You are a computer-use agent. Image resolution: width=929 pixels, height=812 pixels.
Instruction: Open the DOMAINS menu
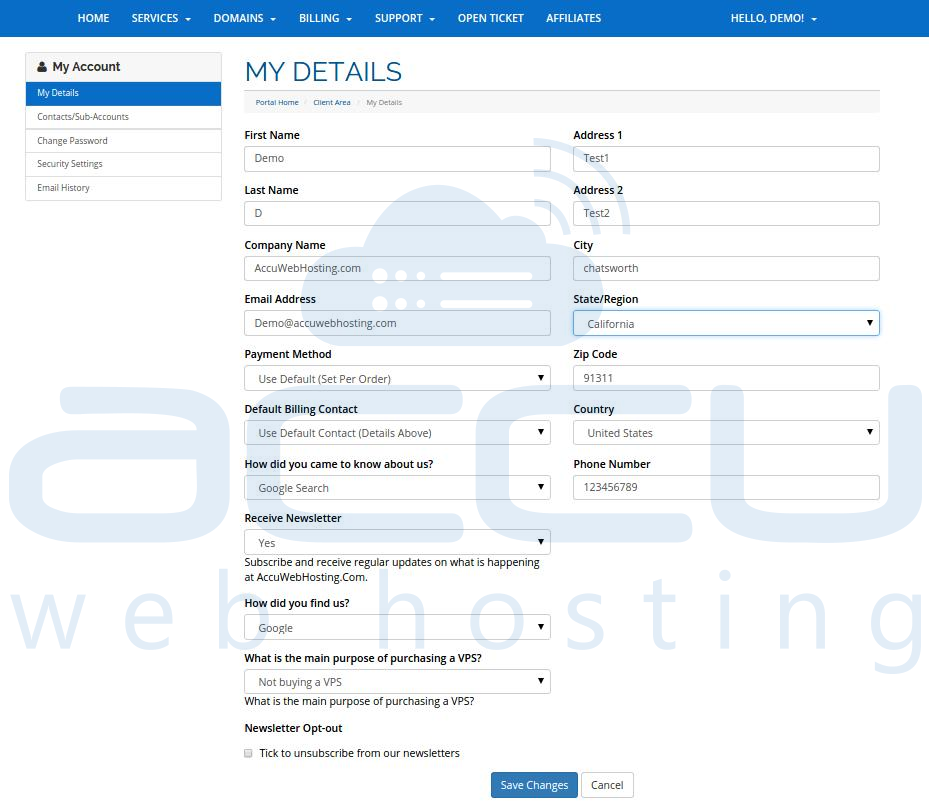(245, 18)
